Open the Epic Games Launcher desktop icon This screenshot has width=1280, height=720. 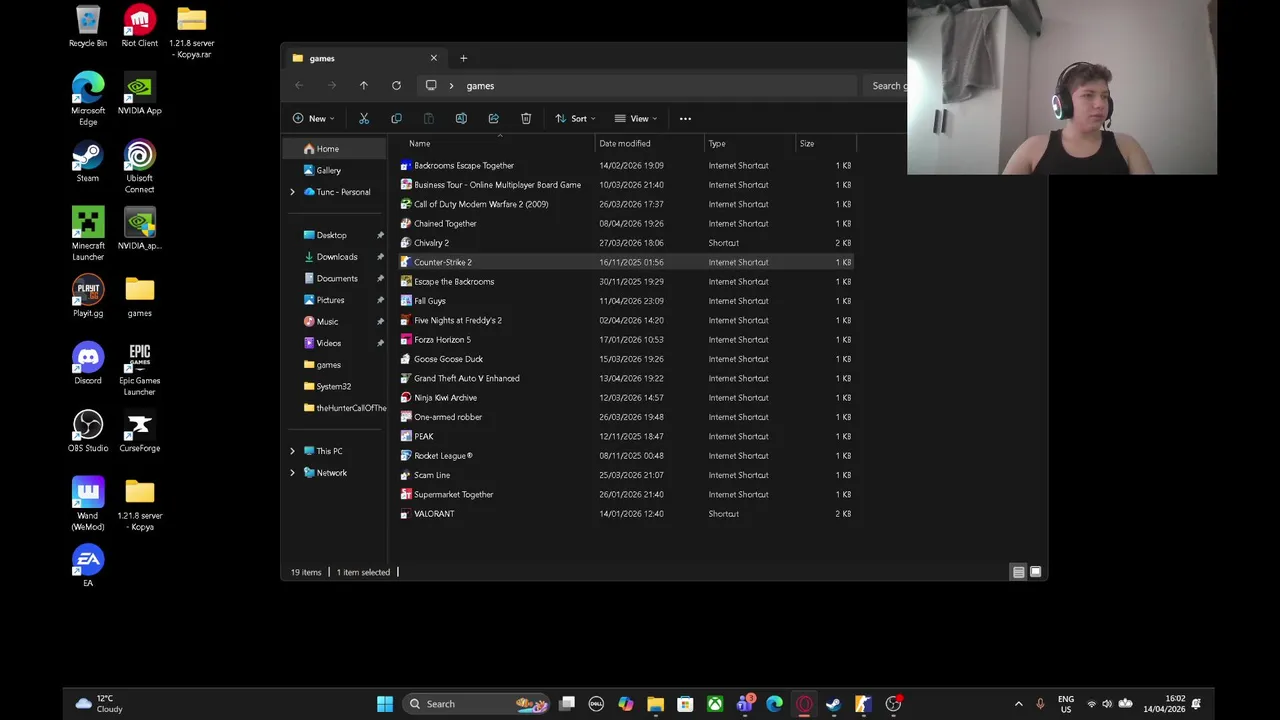click(x=140, y=370)
